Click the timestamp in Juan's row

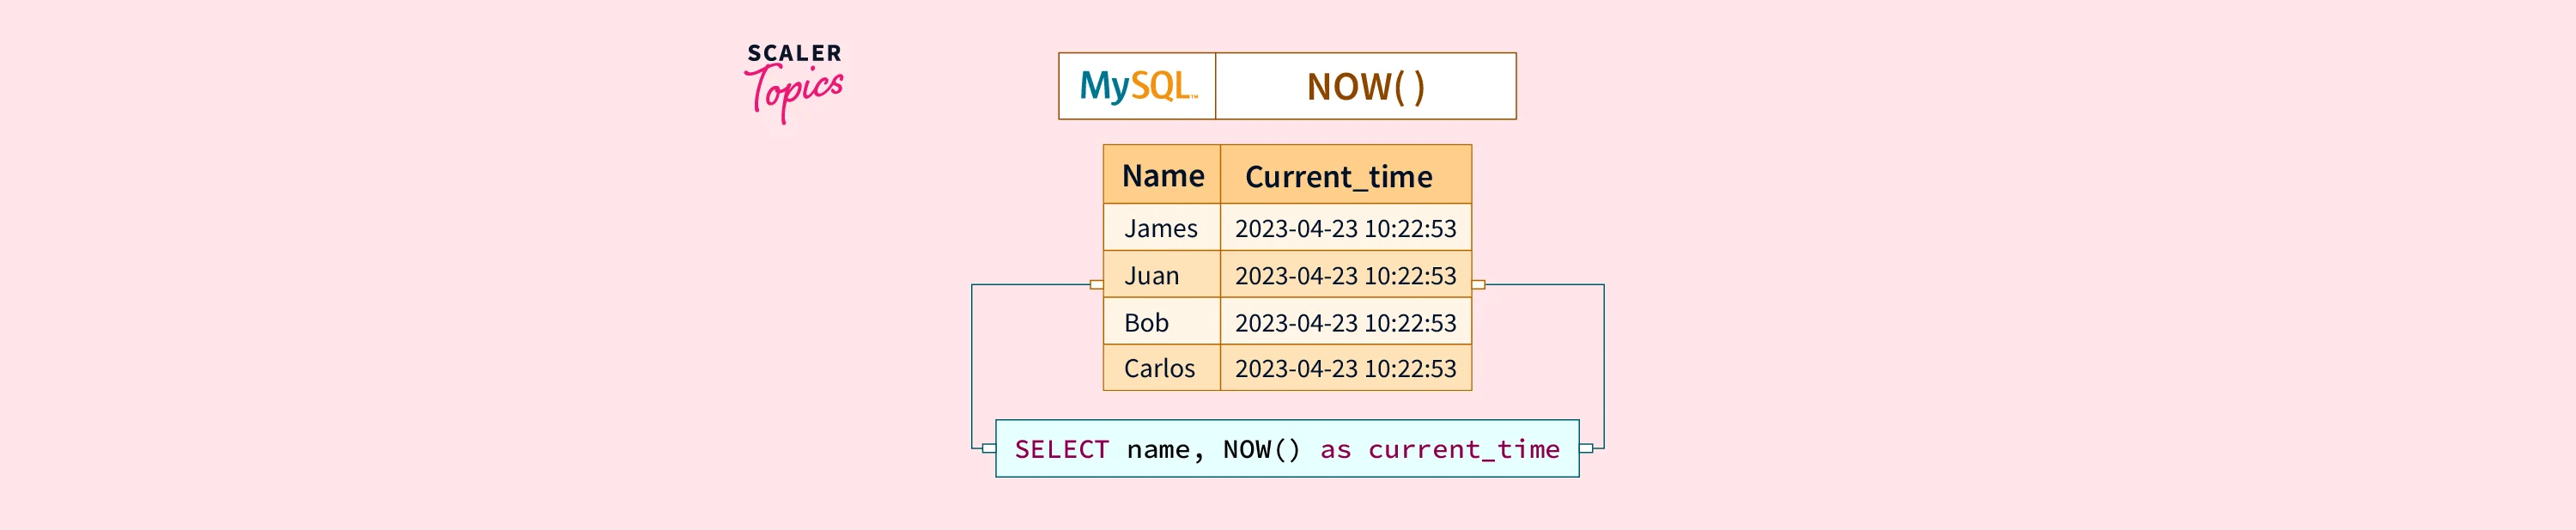pos(1345,276)
